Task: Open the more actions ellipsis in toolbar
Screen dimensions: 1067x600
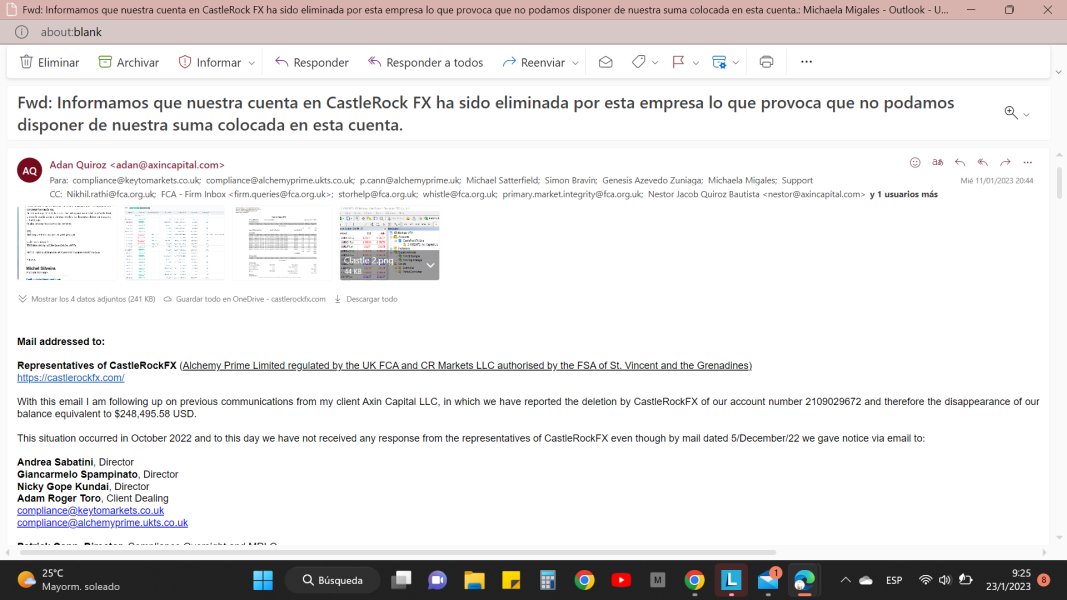Action: tap(806, 62)
